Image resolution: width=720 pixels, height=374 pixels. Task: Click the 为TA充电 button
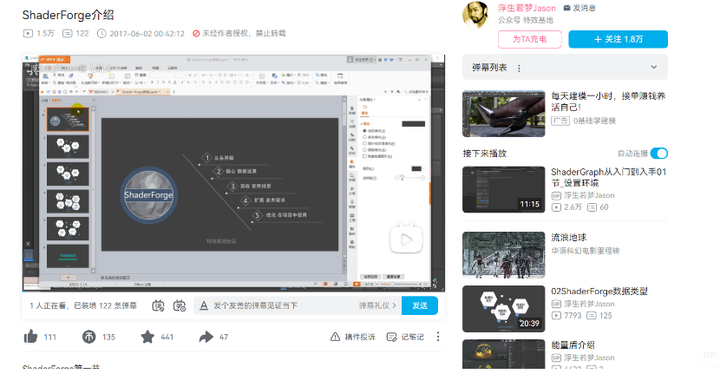pos(529,39)
